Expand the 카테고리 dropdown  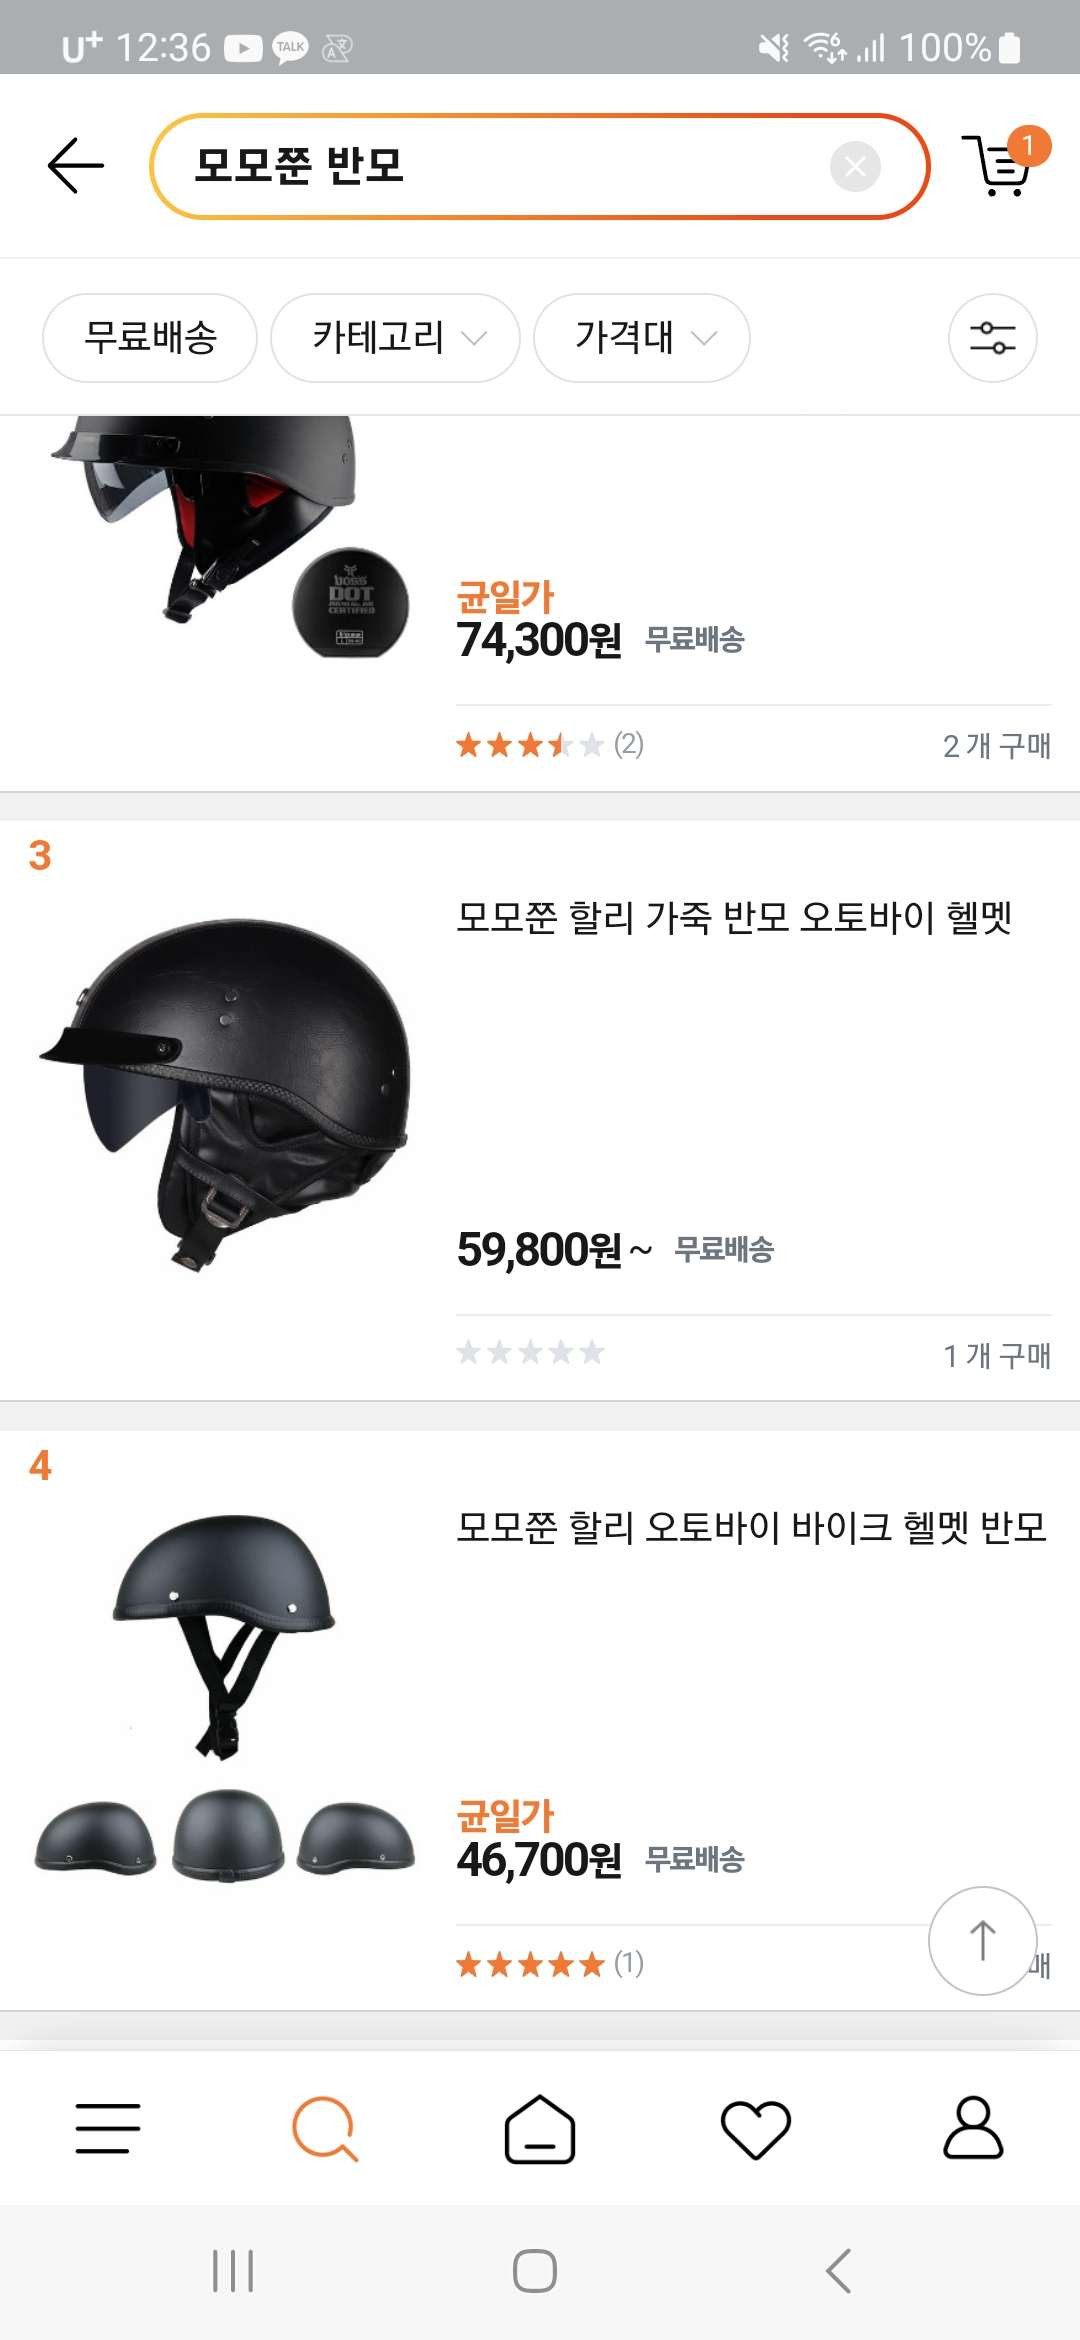click(395, 338)
